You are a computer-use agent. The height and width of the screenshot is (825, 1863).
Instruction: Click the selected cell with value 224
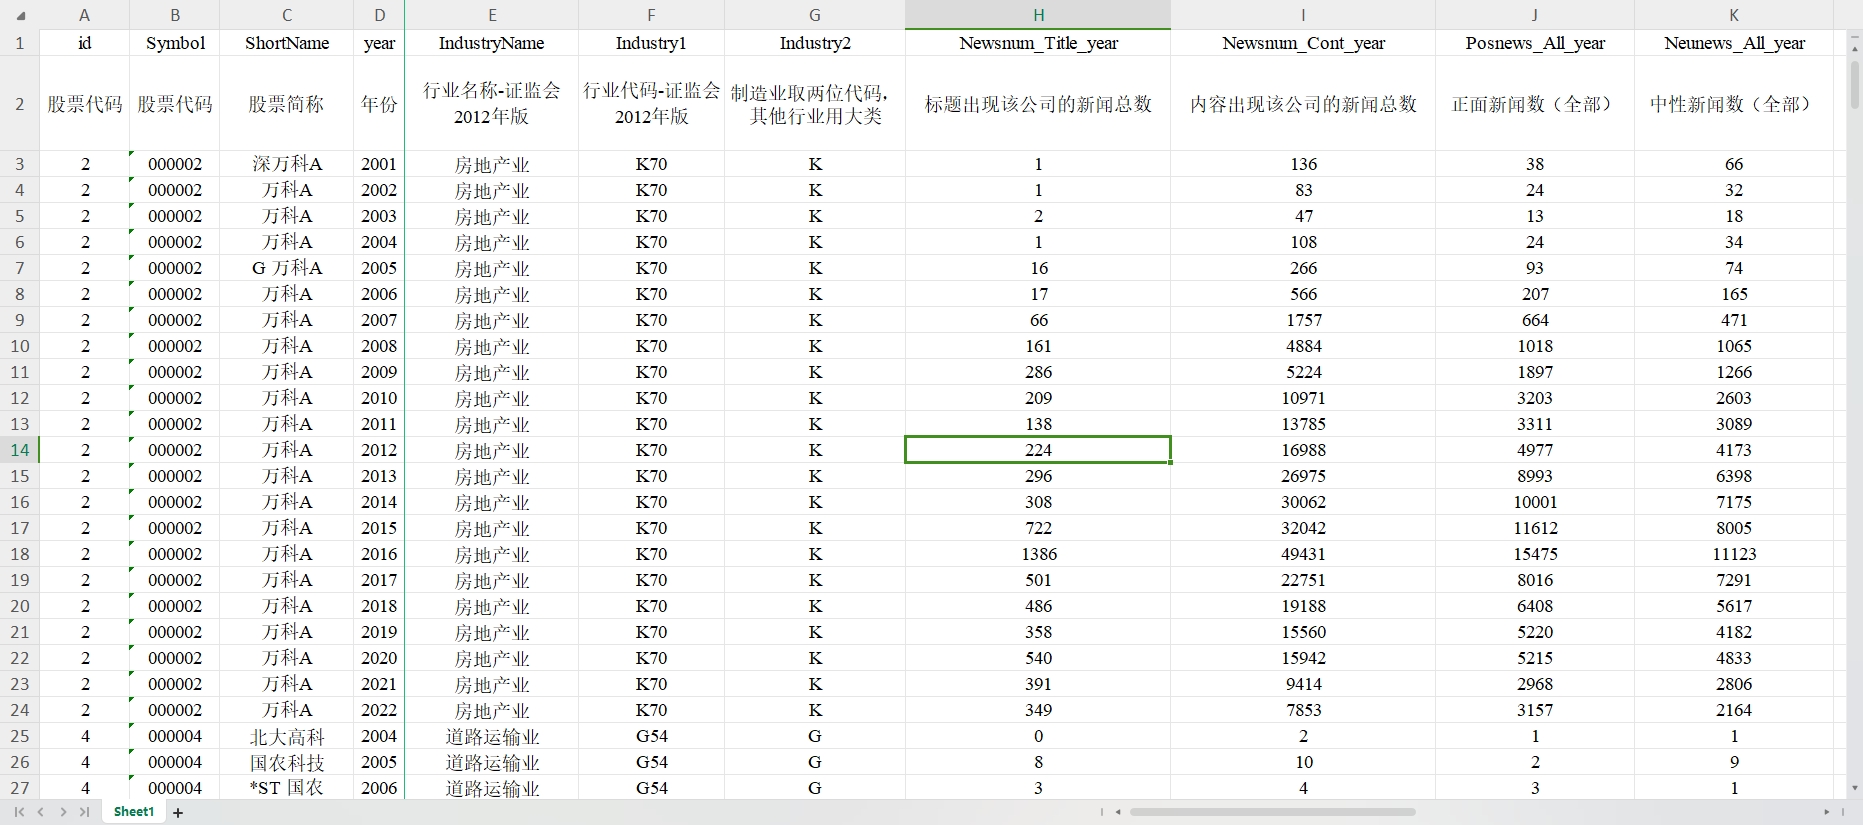1038,450
